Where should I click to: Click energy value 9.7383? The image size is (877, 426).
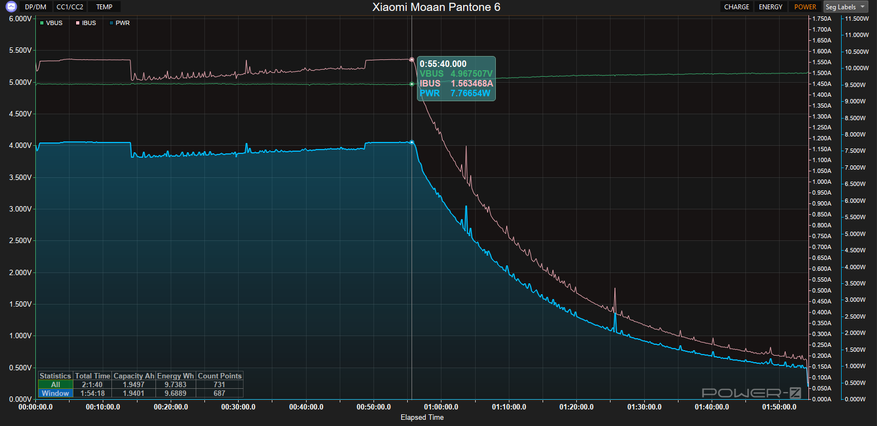(x=176, y=385)
